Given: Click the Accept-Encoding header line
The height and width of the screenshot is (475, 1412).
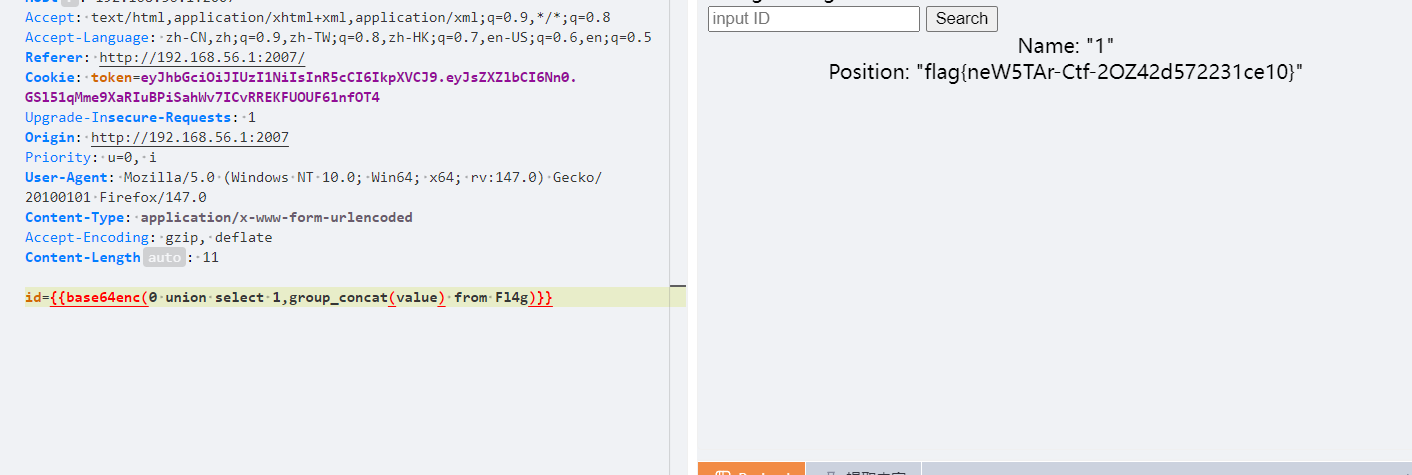Looking at the screenshot, I should [x=148, y=238].
